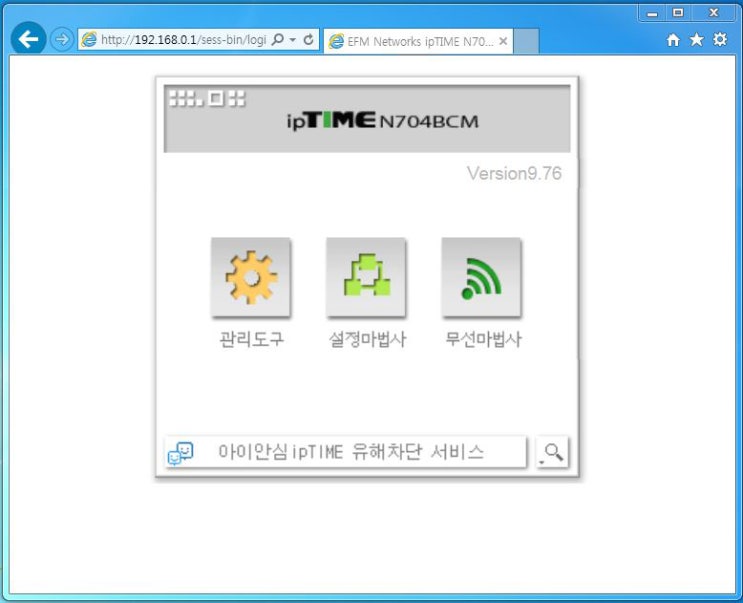This screenshot has width=743, height=603.
Task: Close the browser window
Action: coord(713,13)
